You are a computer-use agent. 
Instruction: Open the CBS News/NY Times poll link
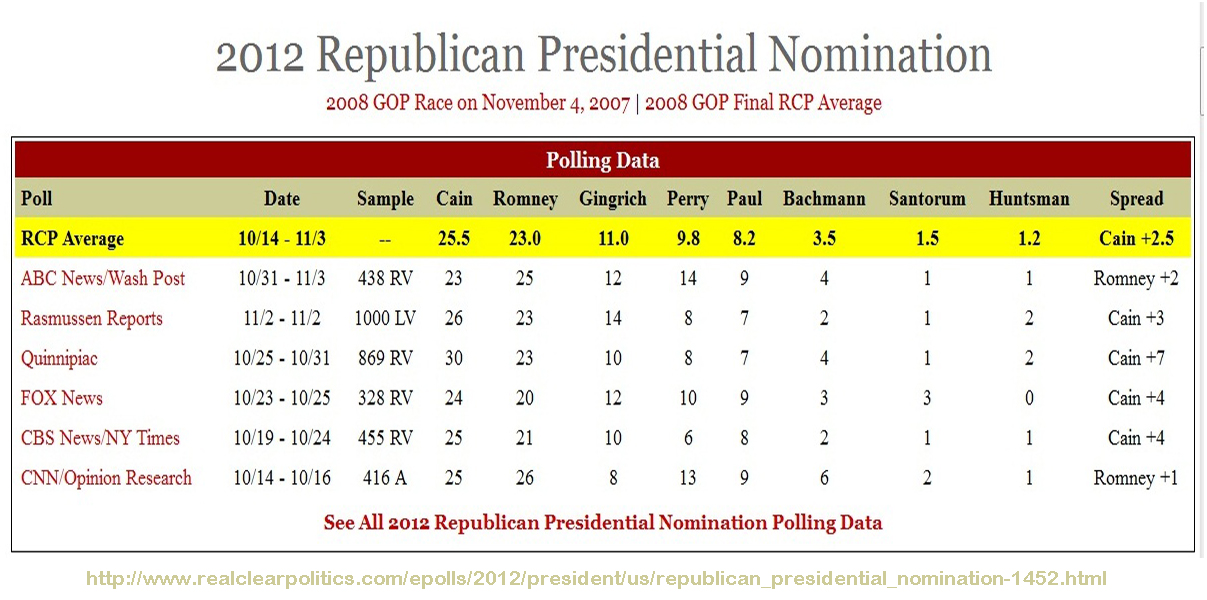pos(100,438)
